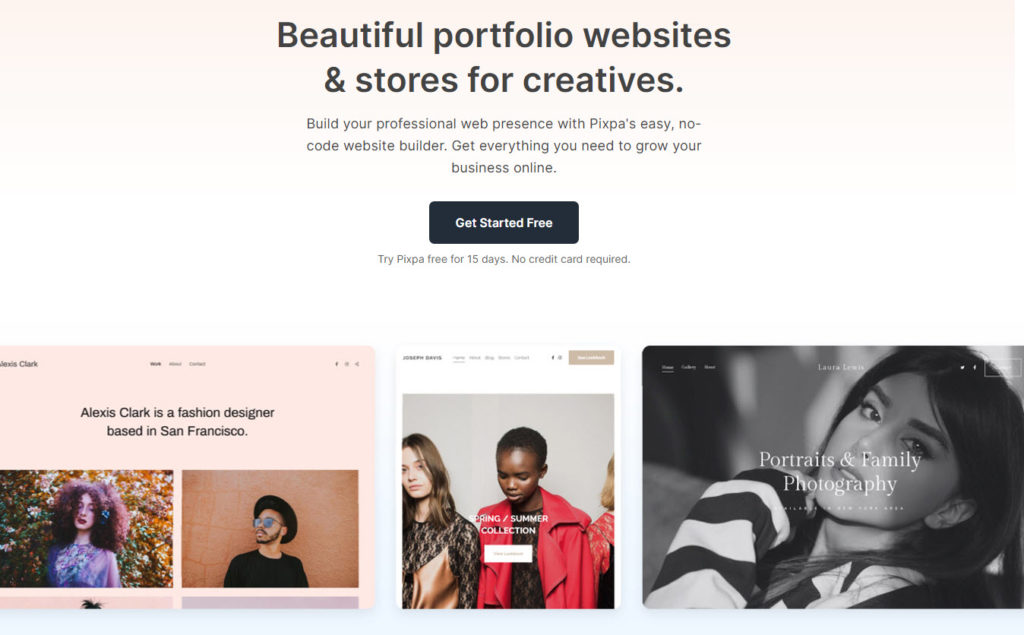
Task: Click the share icon in Alexis Clark template
Action: coord(357,364)
